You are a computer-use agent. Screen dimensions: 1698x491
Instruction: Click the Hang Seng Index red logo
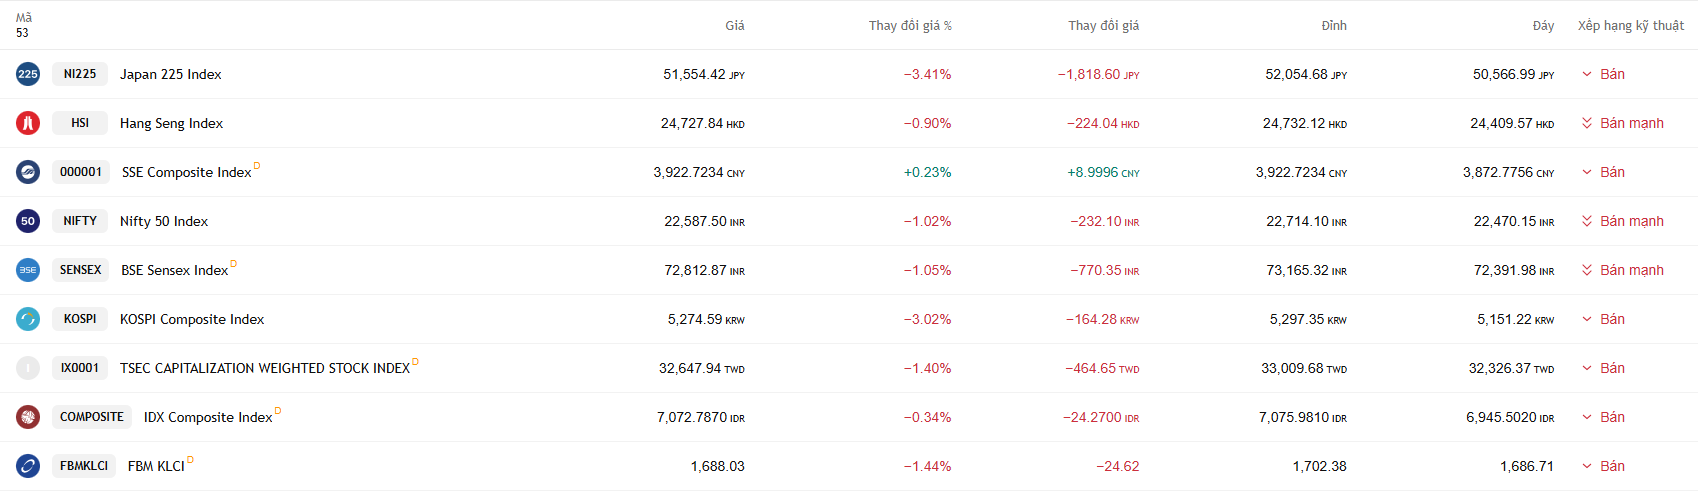[28, 123]
